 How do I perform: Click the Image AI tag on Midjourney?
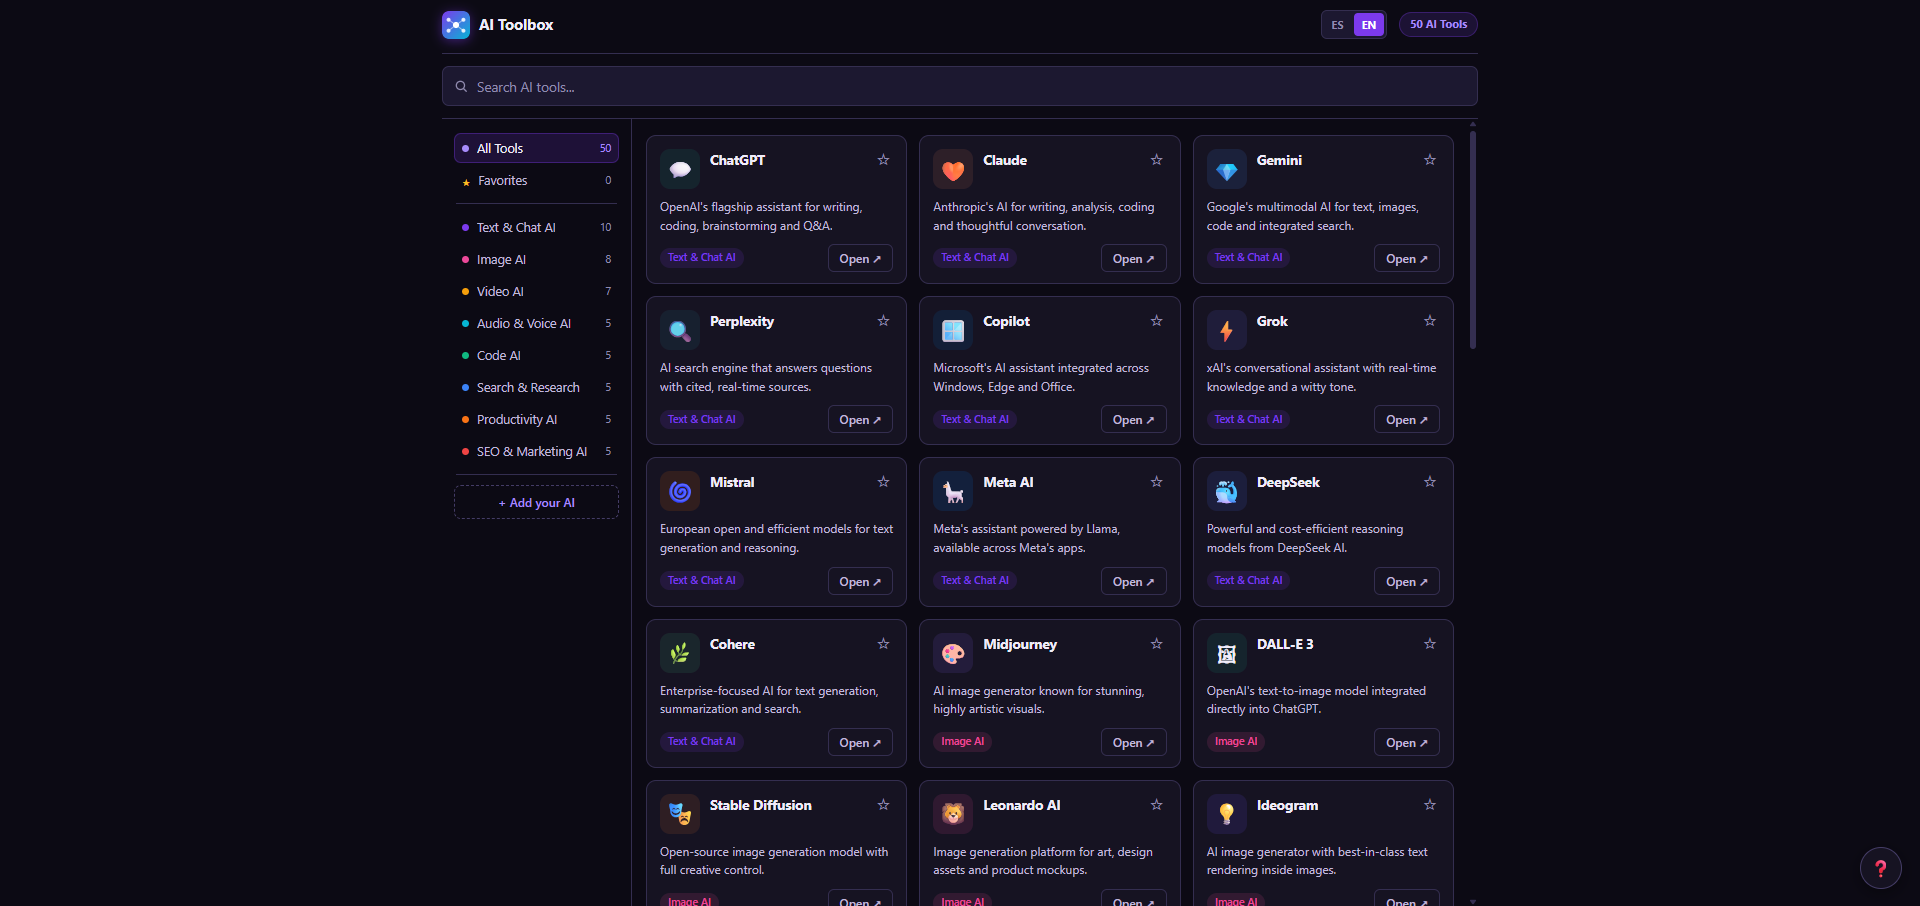(x=962, y=741)
